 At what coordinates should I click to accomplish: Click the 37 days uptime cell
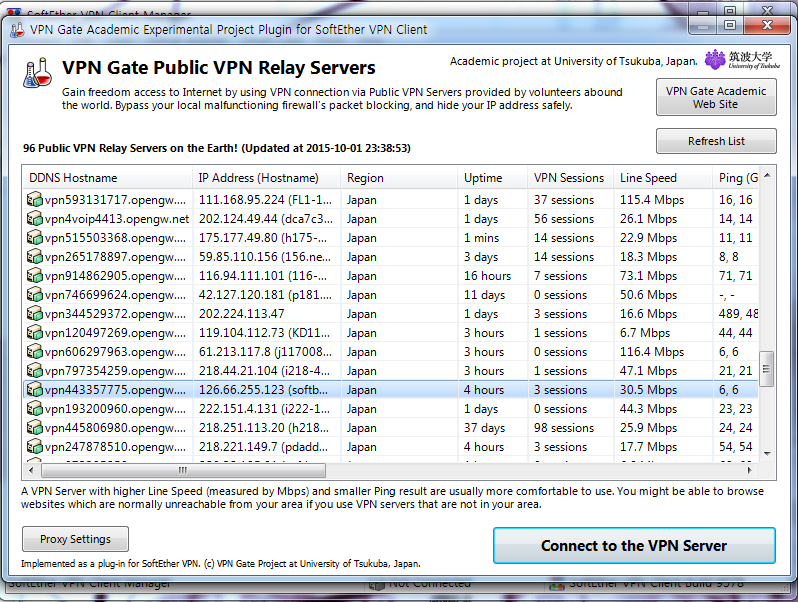point(484,427)
